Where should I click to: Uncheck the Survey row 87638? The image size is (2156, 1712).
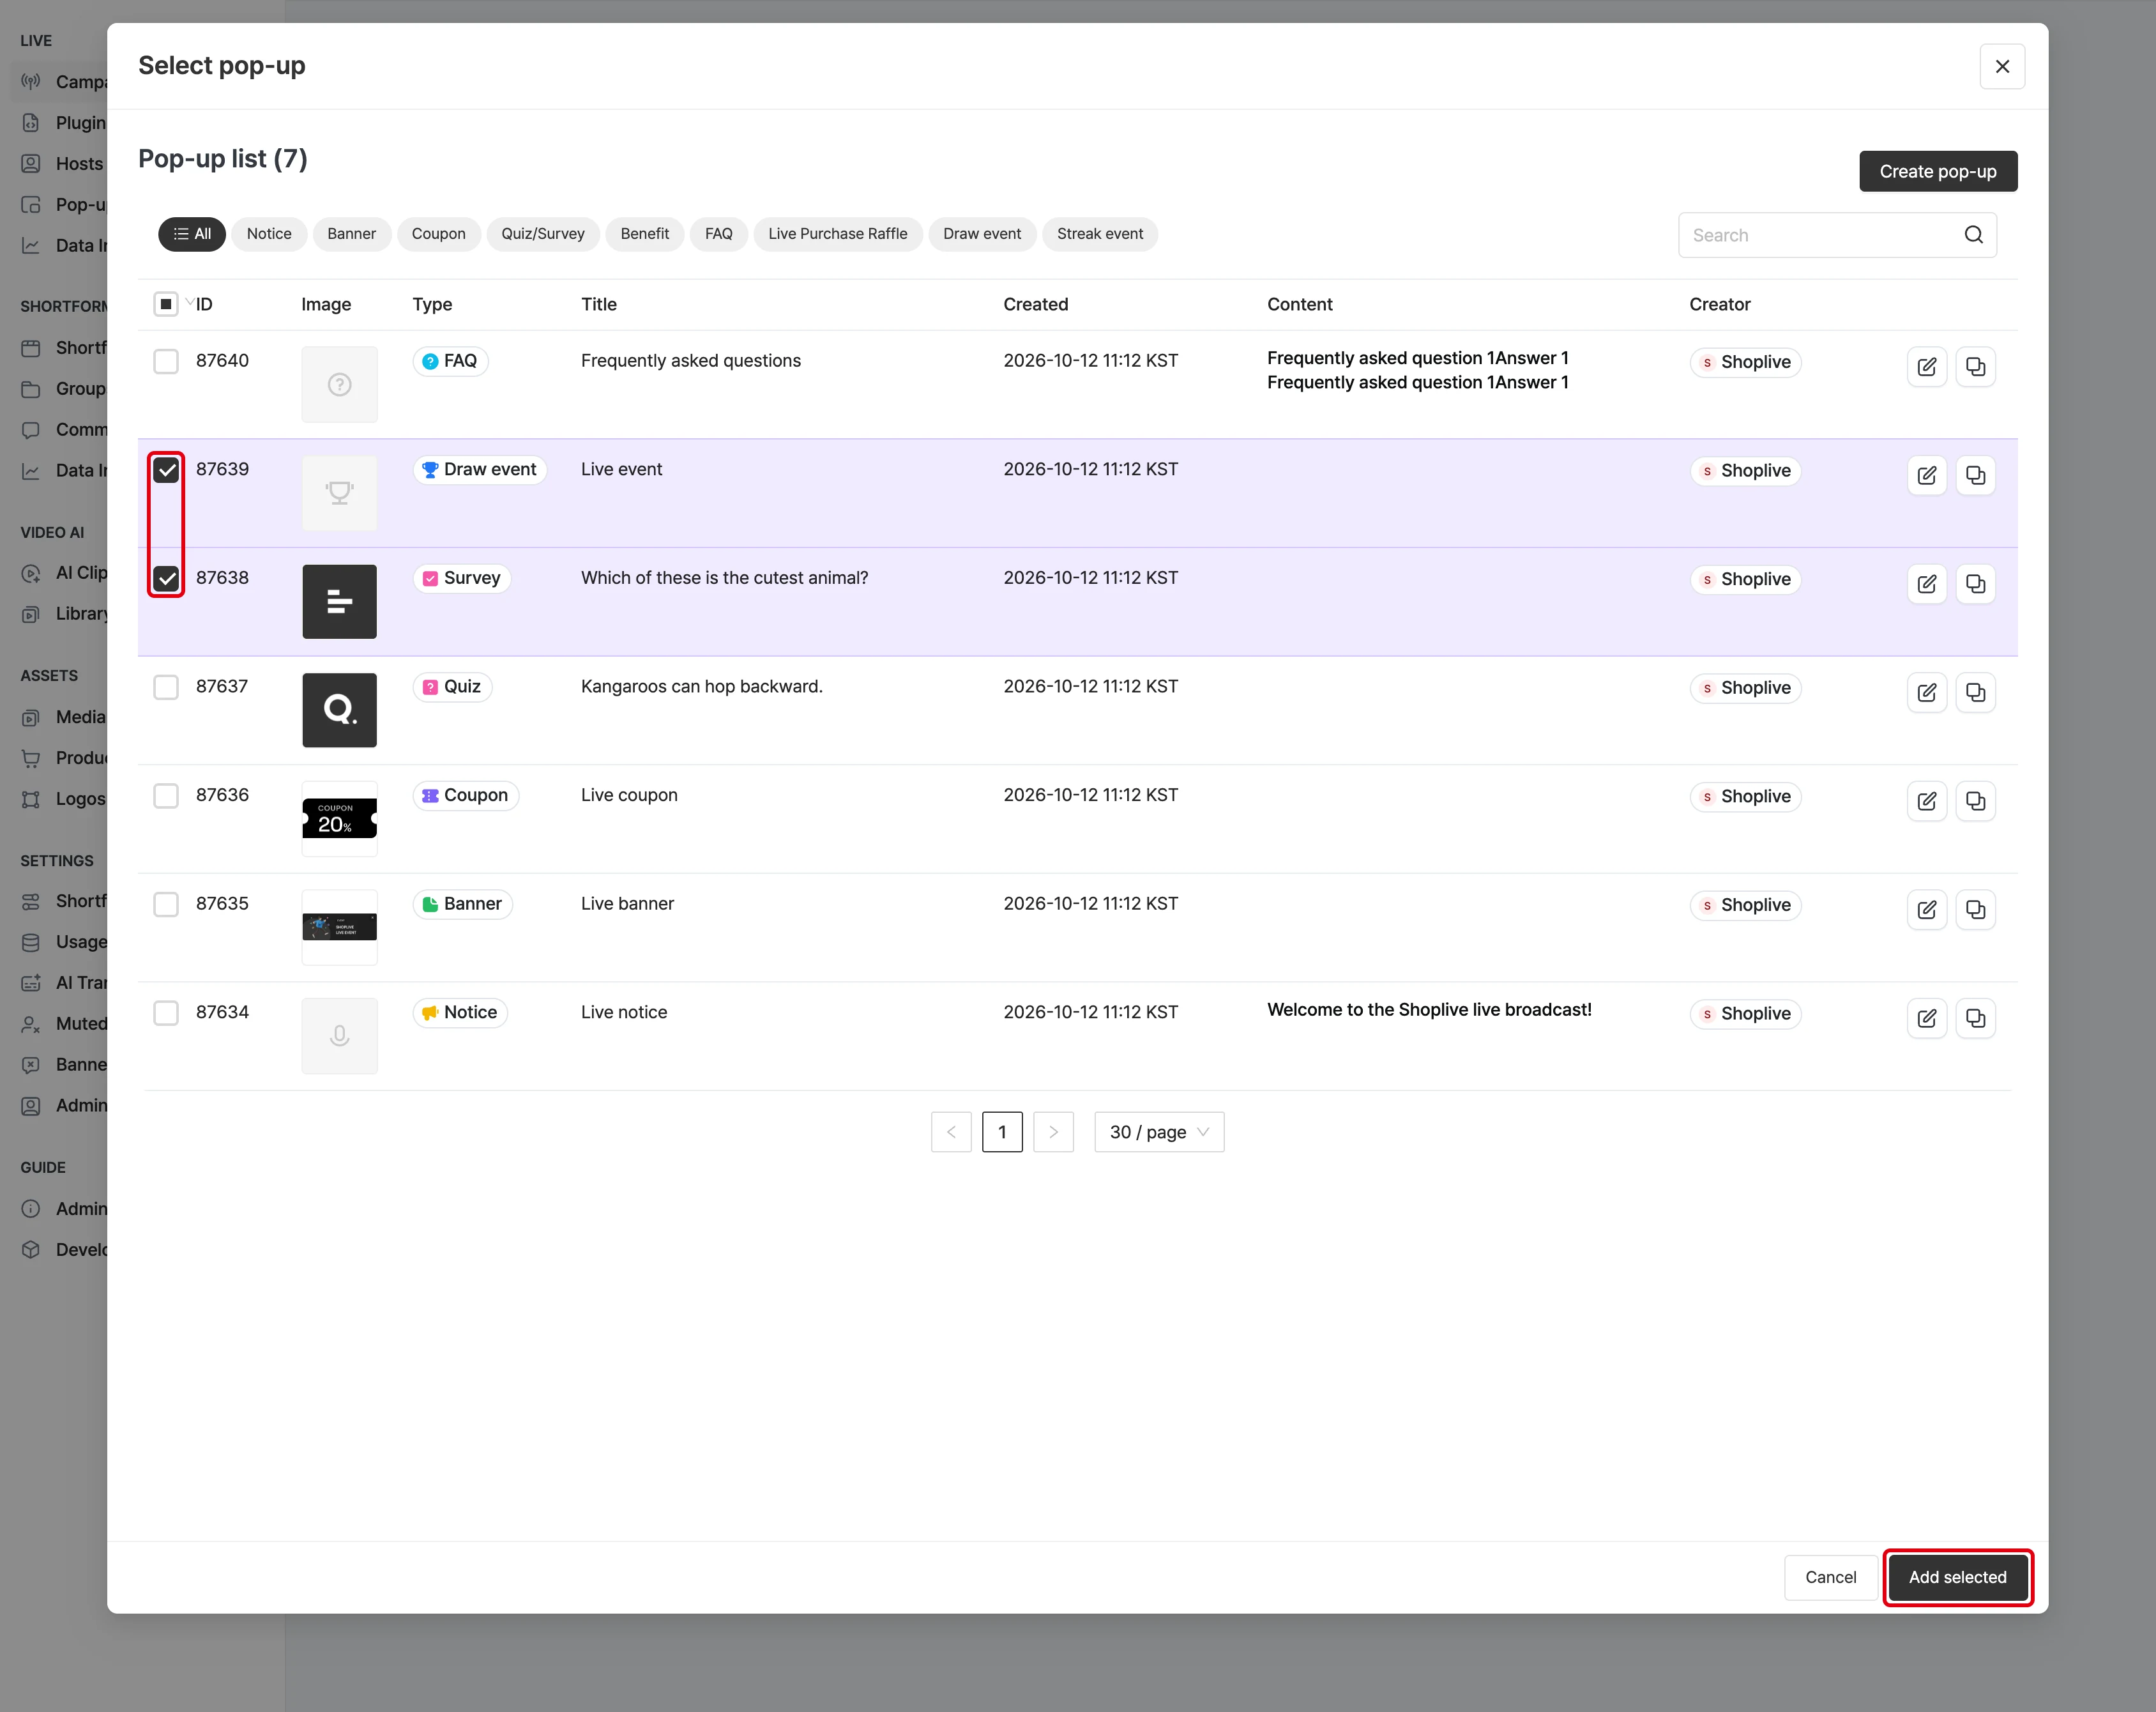point(166,579)
